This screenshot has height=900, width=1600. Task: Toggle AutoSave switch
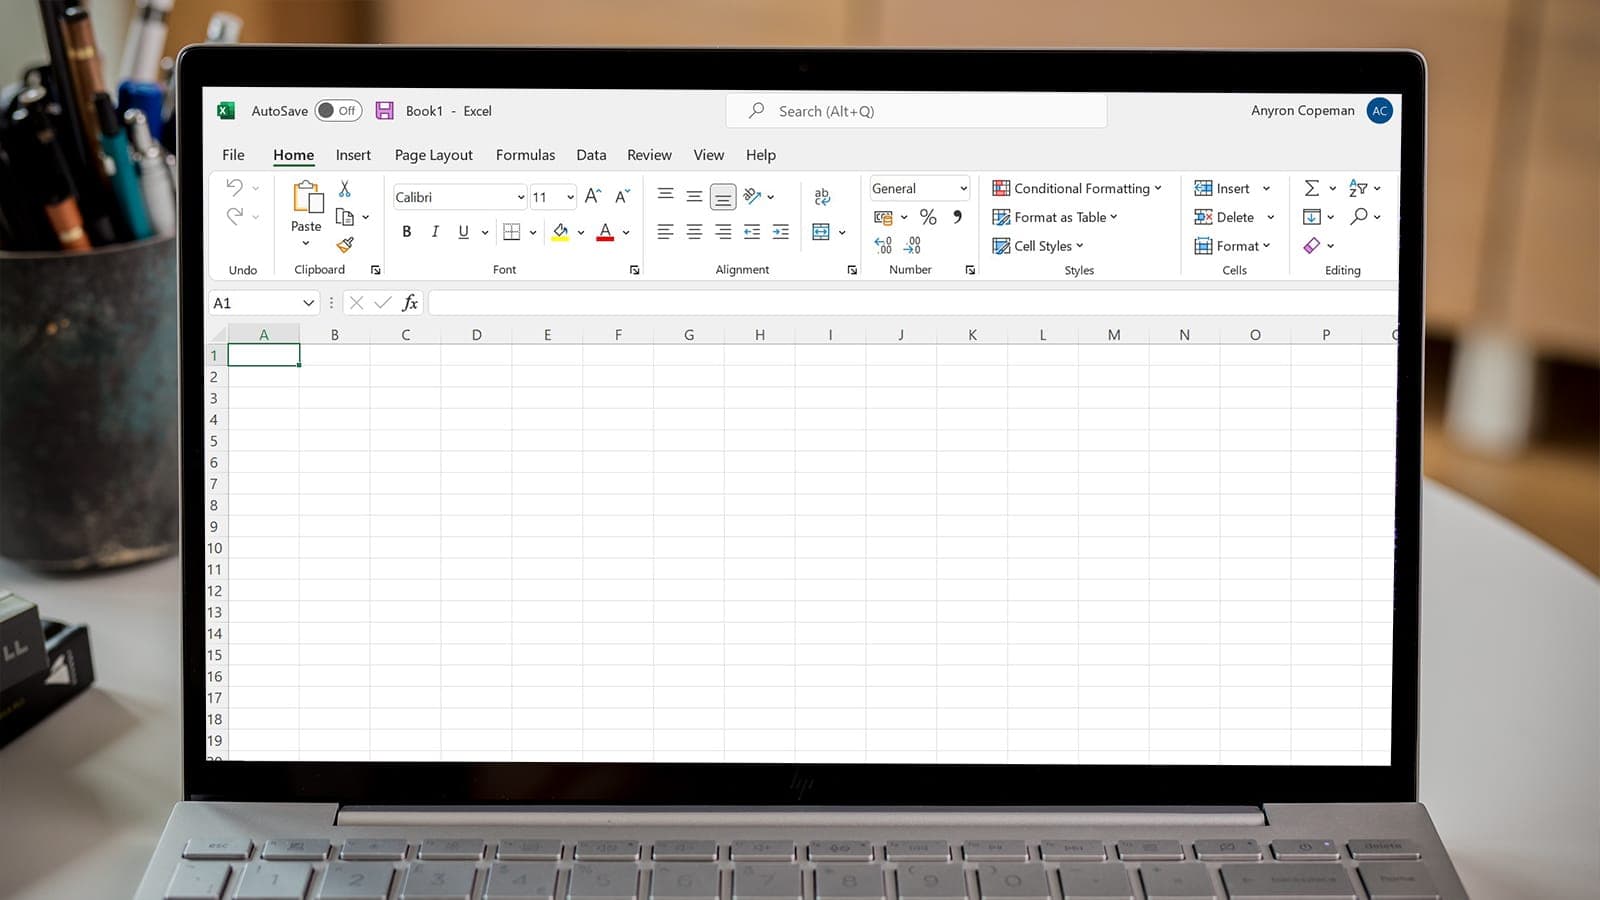tap(338, 111)
